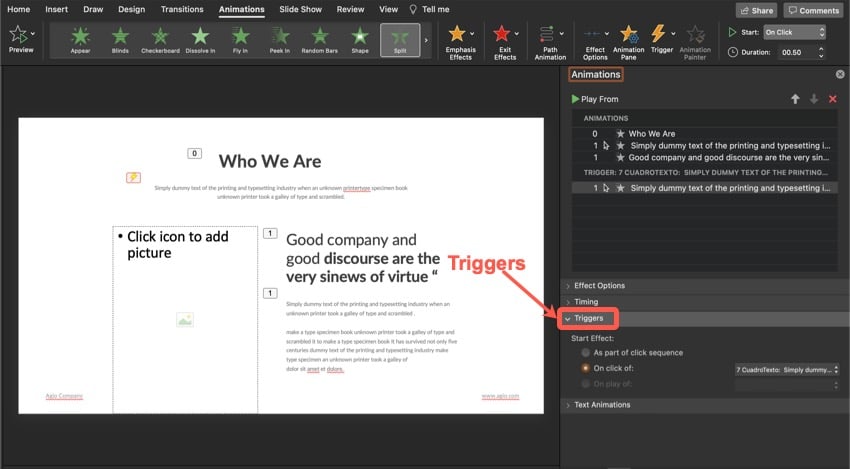Open the Review tab
Screen dimensions: 850x469
coord(350,9)
